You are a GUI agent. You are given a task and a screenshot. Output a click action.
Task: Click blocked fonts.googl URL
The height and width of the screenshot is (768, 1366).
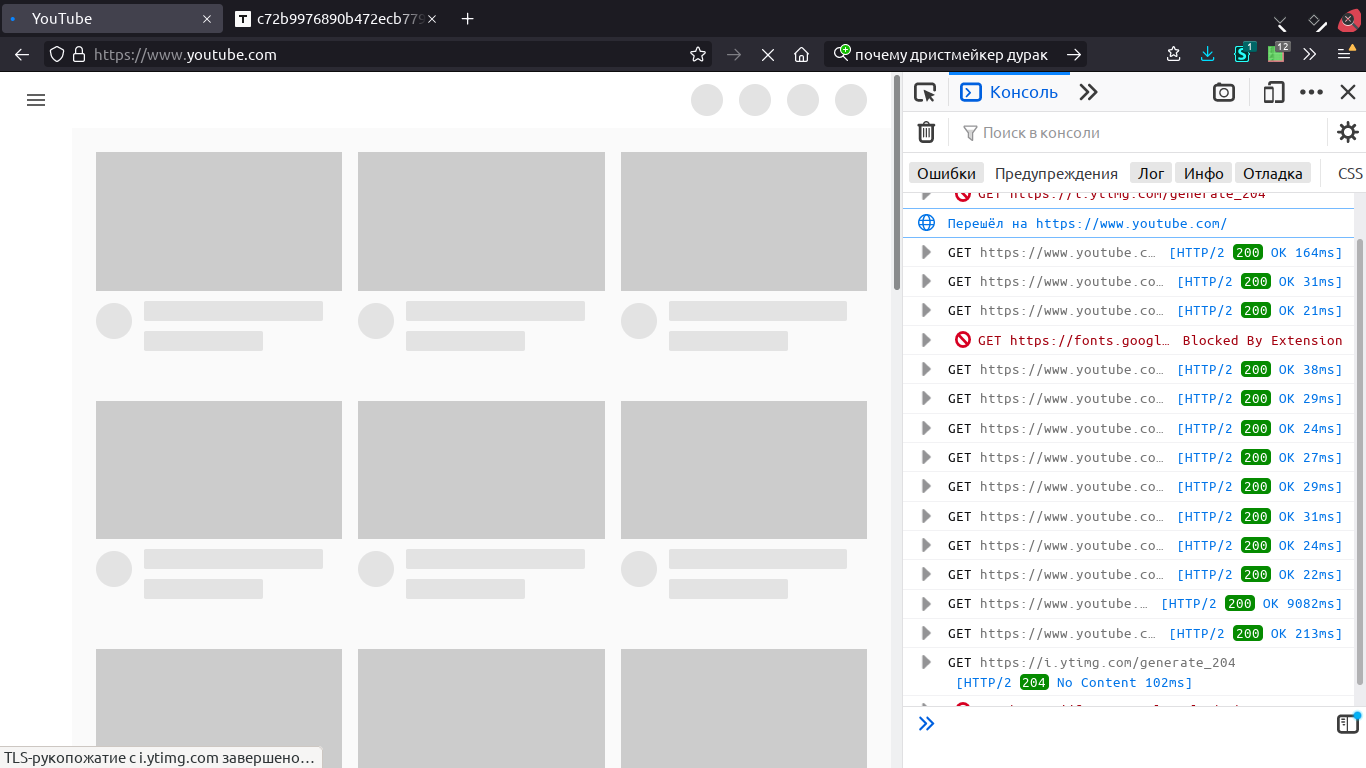tap(1090, 340)
